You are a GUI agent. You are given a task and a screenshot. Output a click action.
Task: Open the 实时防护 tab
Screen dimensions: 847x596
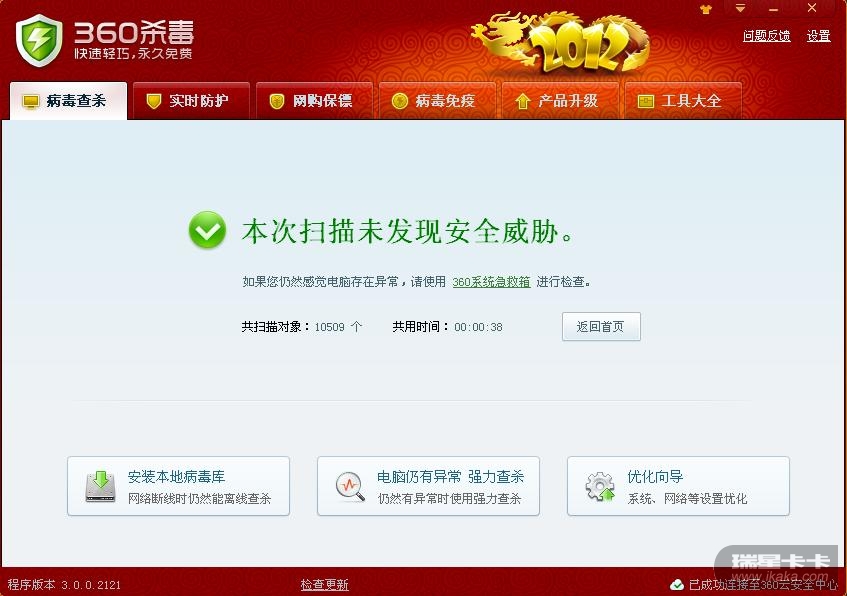191,101
